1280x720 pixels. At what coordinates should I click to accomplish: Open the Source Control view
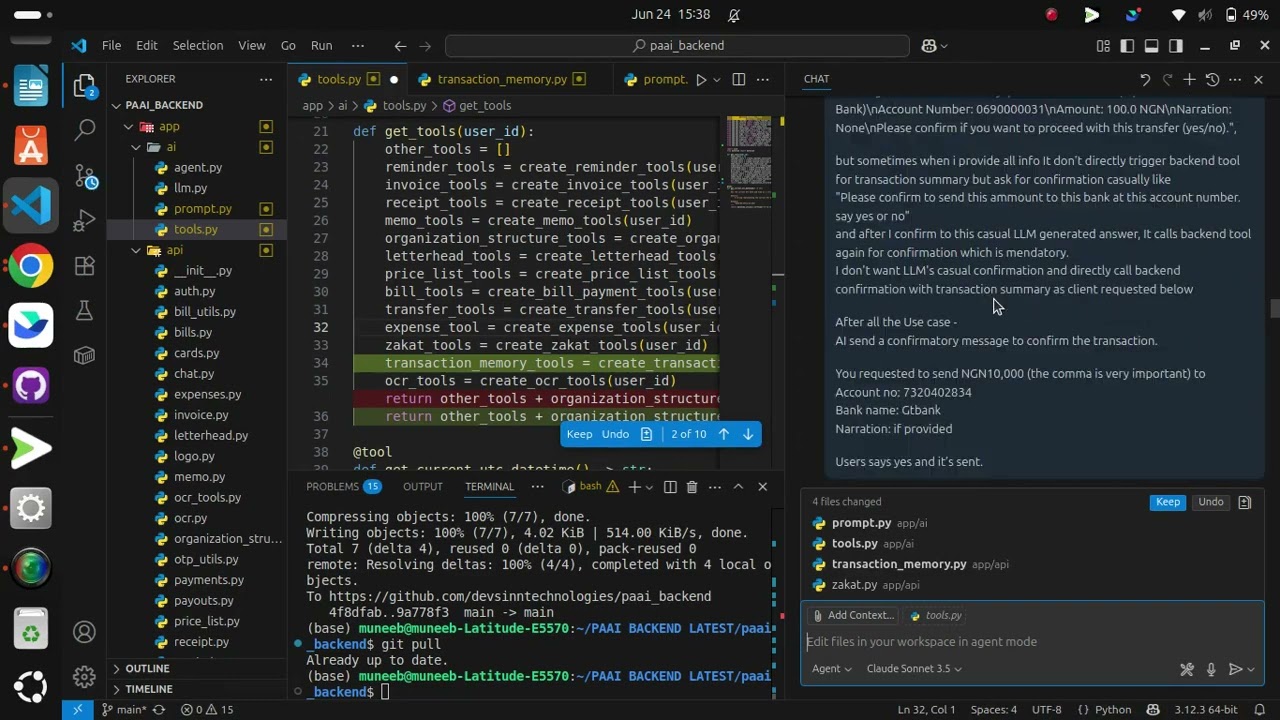point(85,175)
